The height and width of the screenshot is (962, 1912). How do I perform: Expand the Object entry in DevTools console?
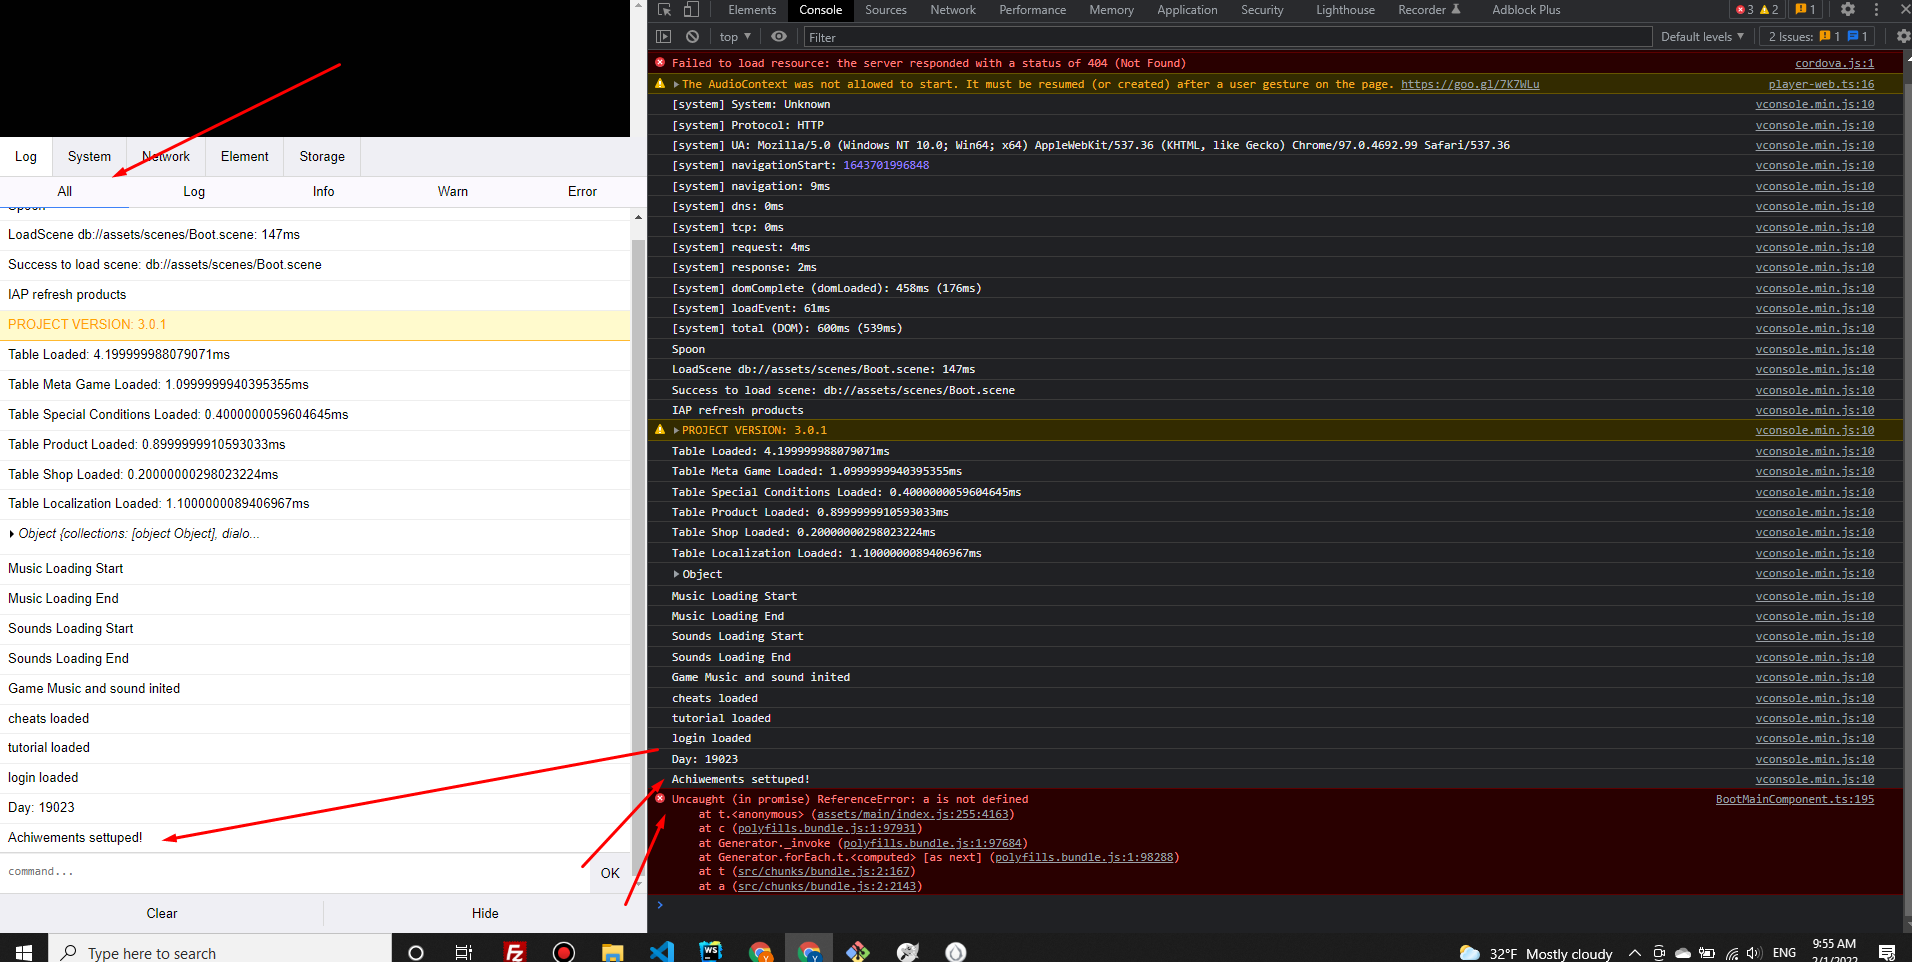click(x=677, y=574)
